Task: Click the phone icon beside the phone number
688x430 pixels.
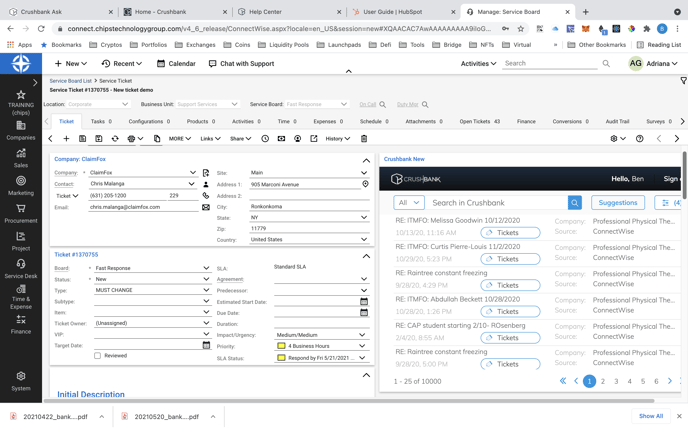Action: tap(206, 196)
